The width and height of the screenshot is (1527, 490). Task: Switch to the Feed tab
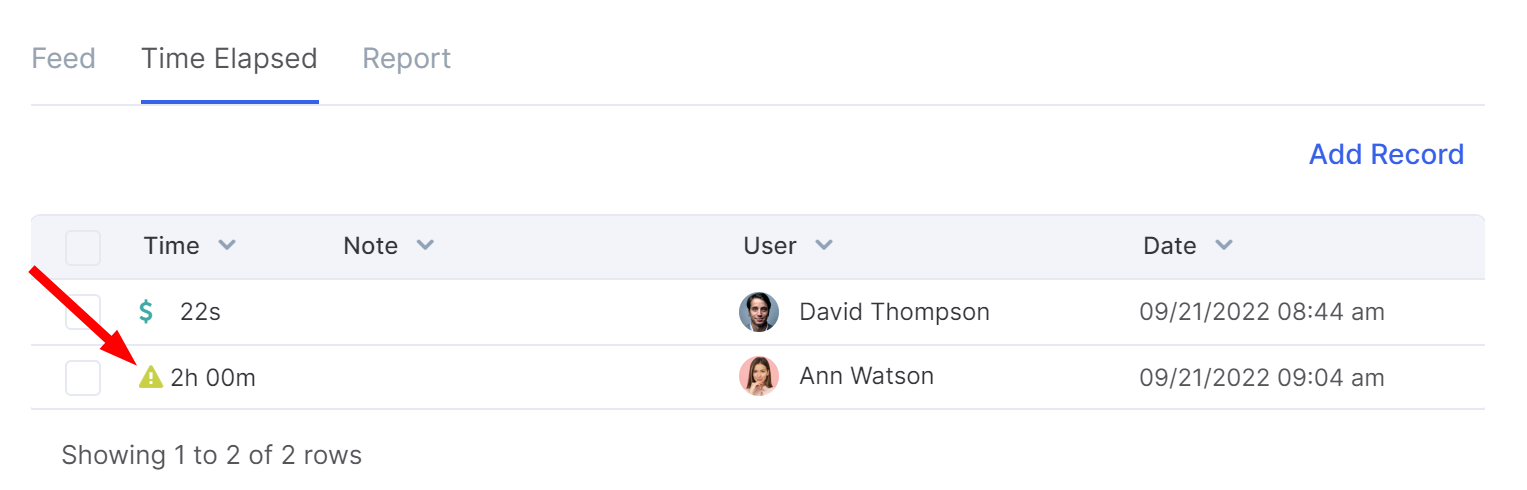64,59
